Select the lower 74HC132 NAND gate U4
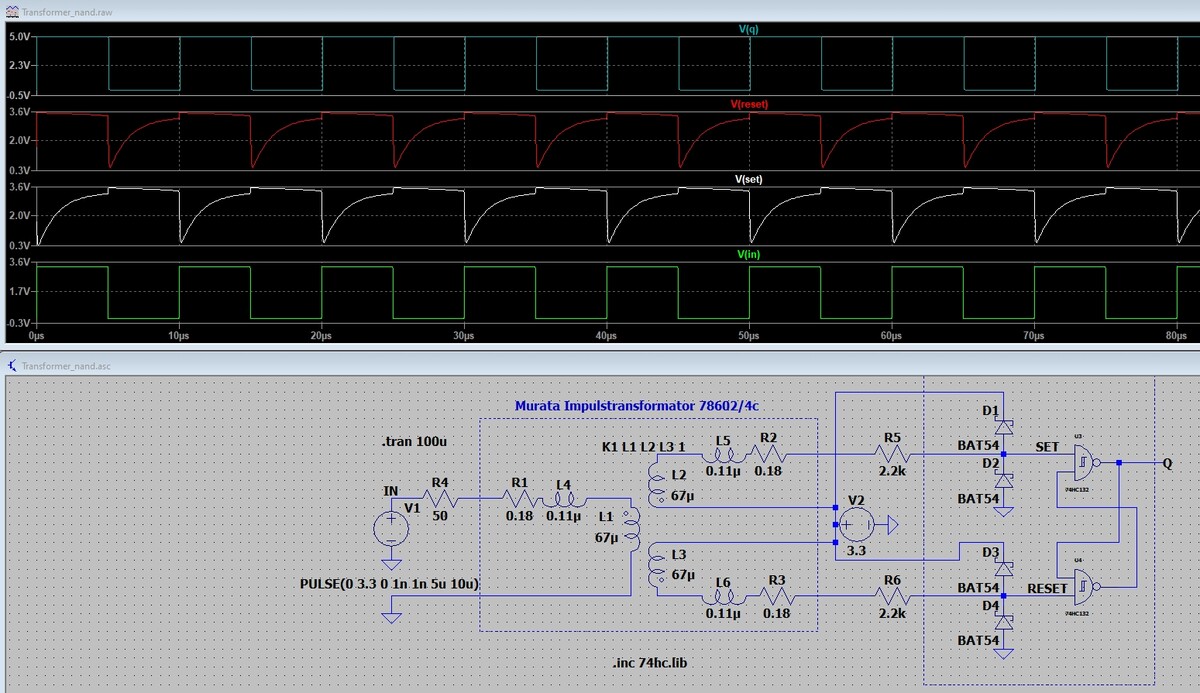The width and height of the screenshot is (1200, 693). coord(1082,585)
